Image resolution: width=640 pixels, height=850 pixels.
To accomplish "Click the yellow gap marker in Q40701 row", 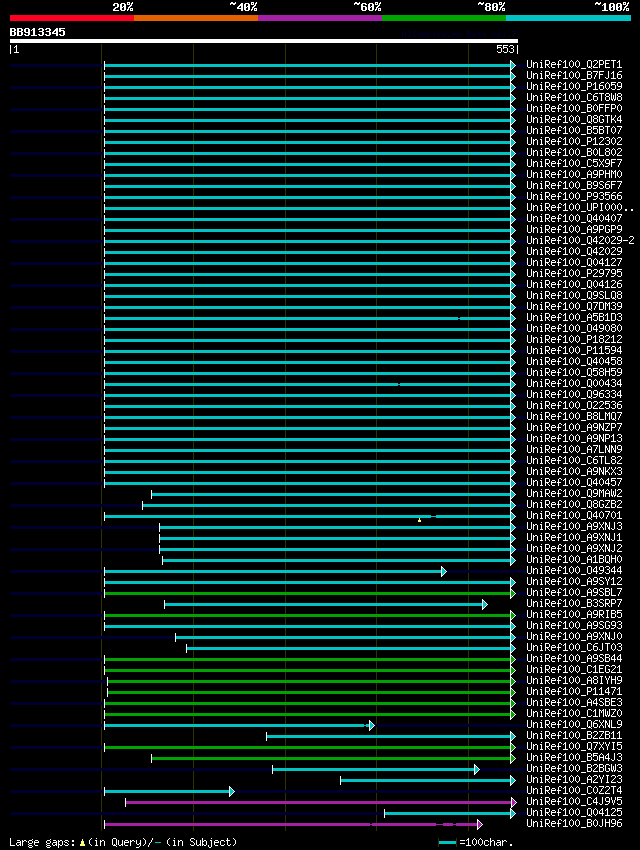I will pyautogui.click(x=419, y=520).
